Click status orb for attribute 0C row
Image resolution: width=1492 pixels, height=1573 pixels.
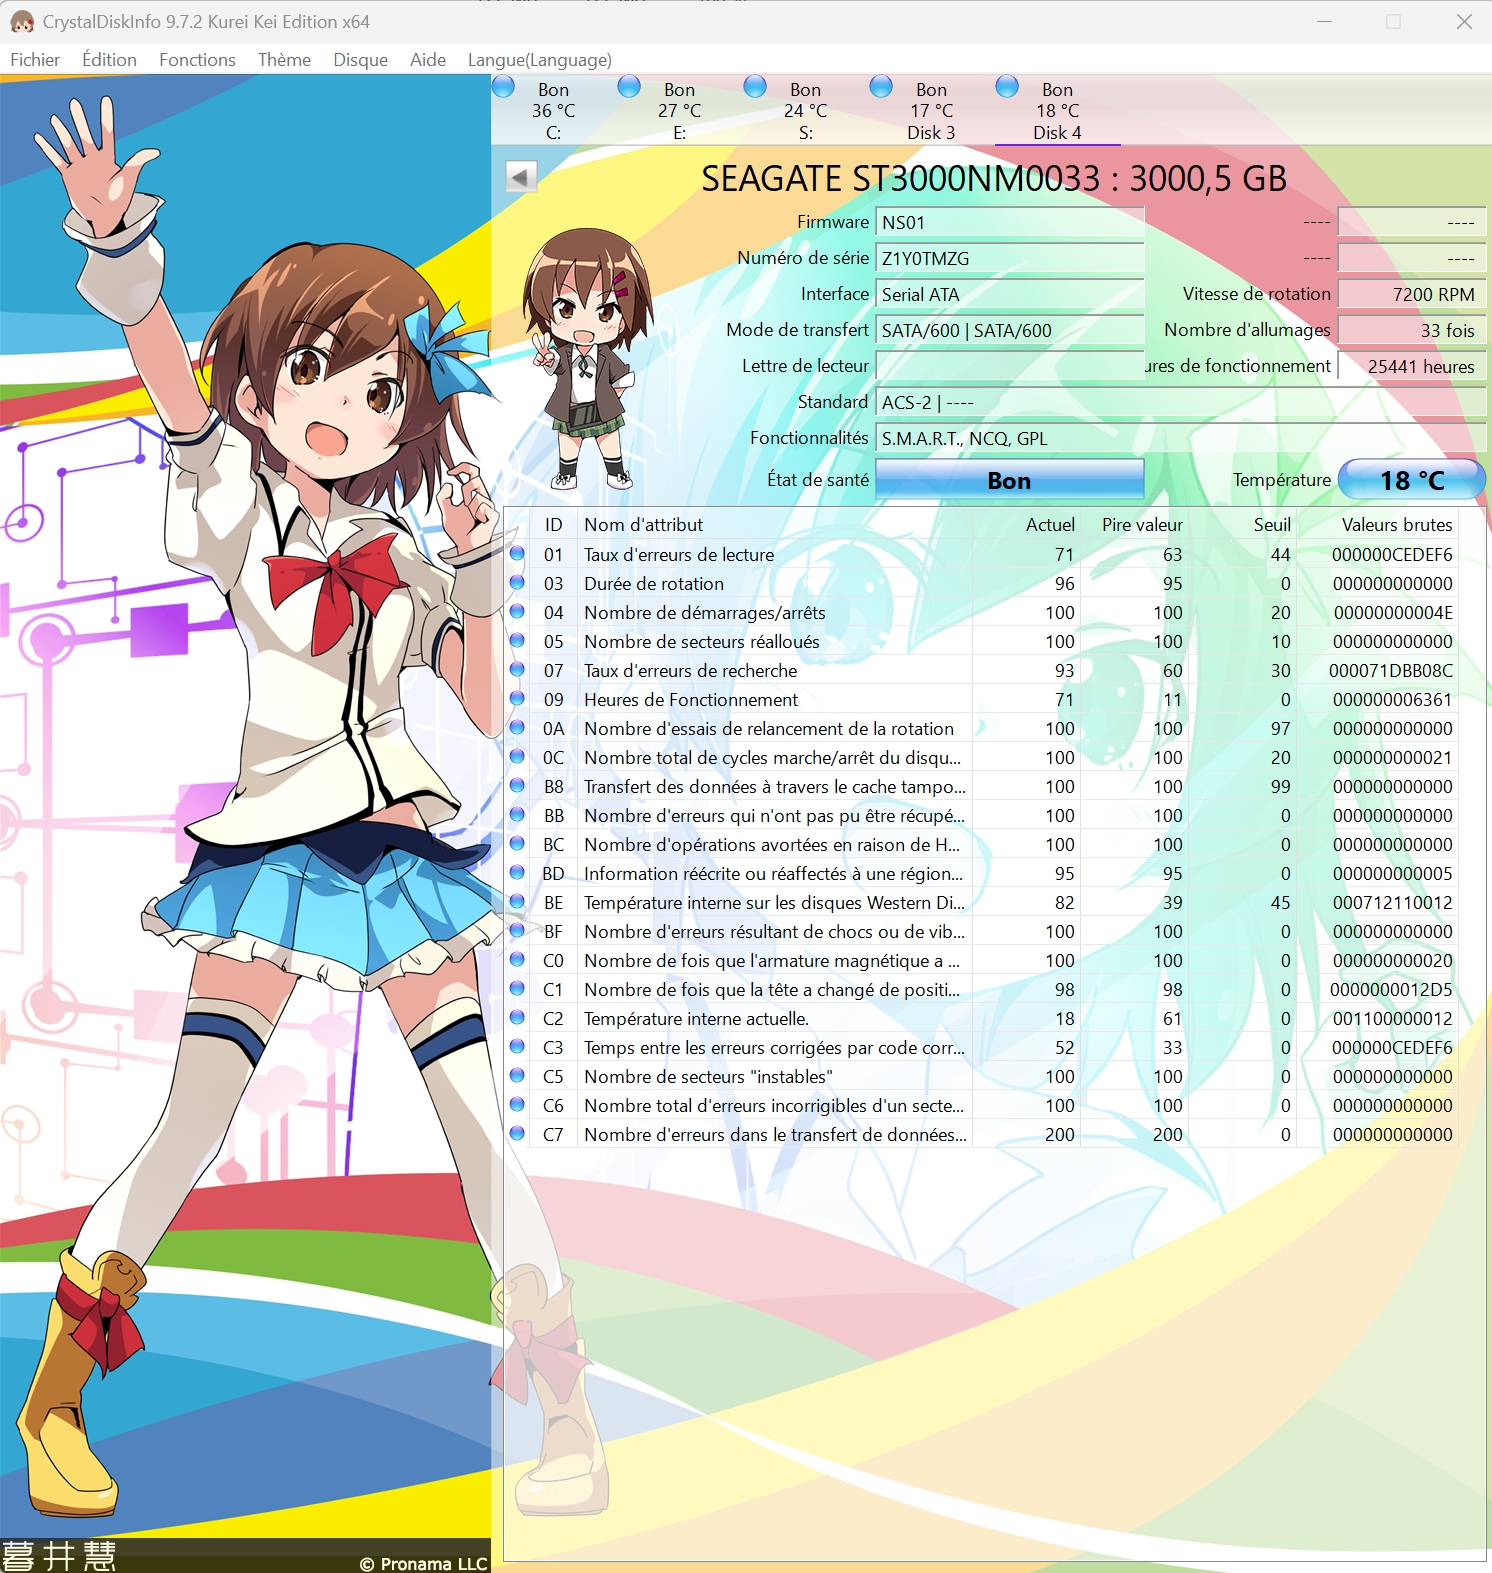517,756
